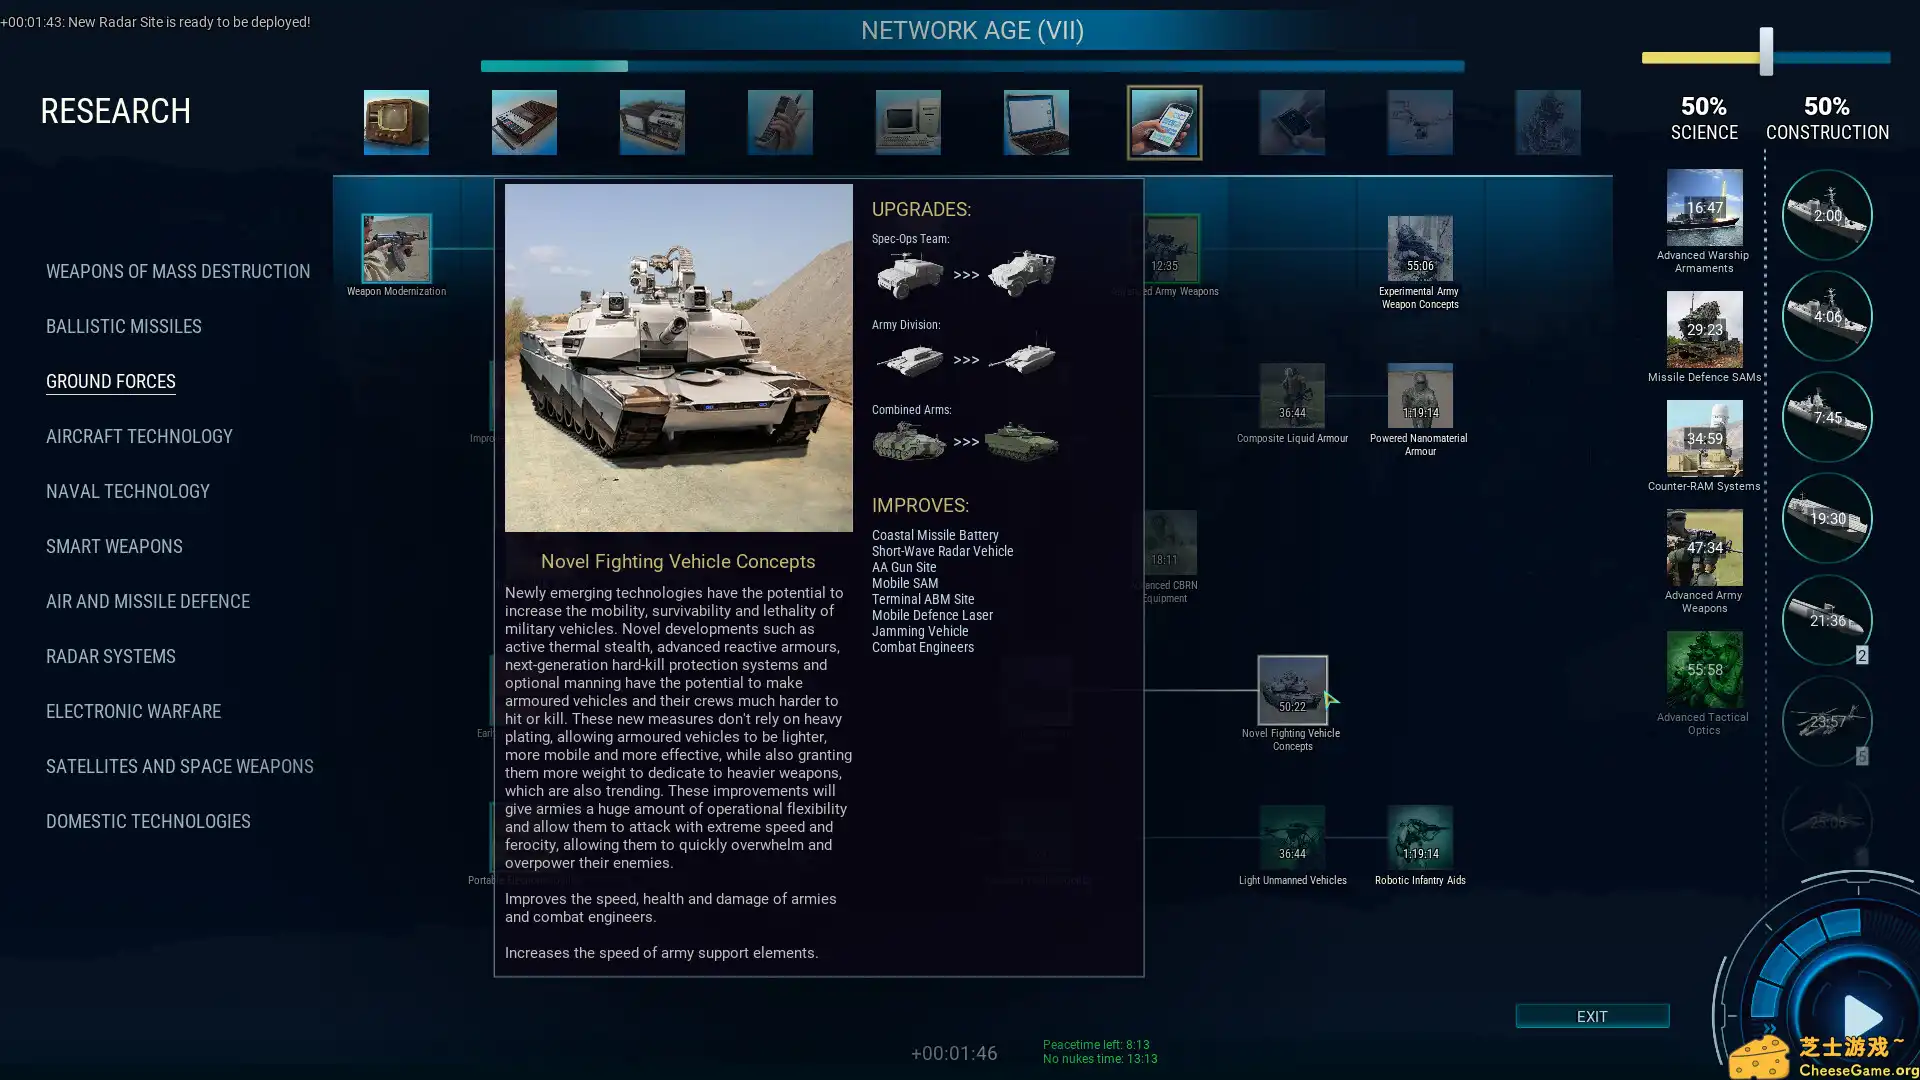1920x1080 pixels.
Task: Switch to Radar Systems category
Action: 111,657
